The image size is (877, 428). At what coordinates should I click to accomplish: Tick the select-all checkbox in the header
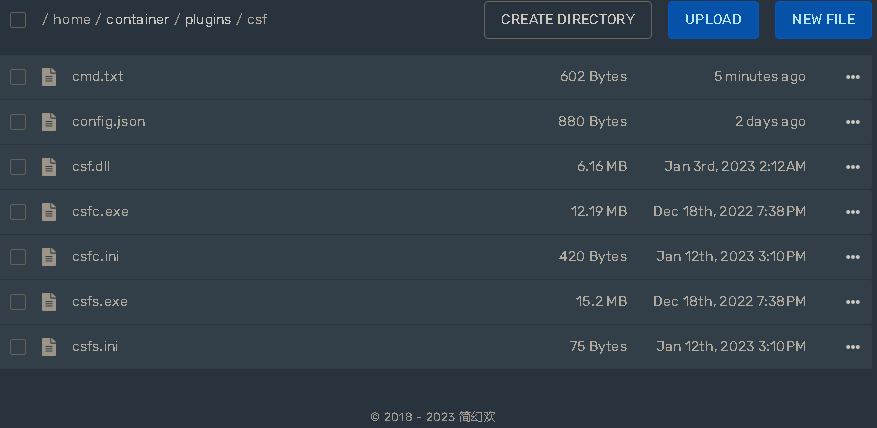point(18,20)
